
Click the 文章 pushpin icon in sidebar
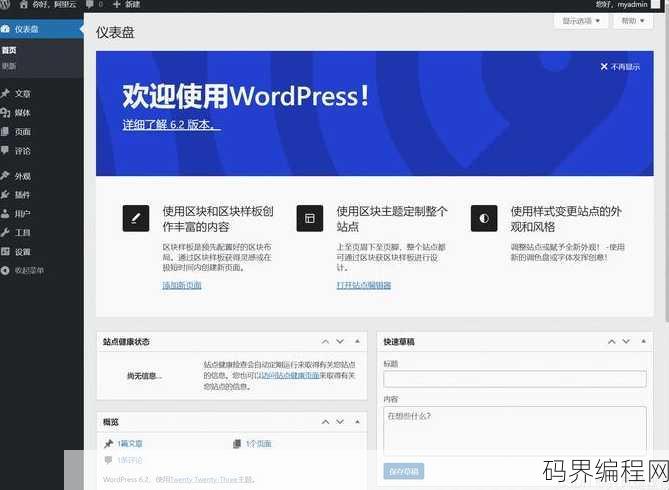coord(5,93)
